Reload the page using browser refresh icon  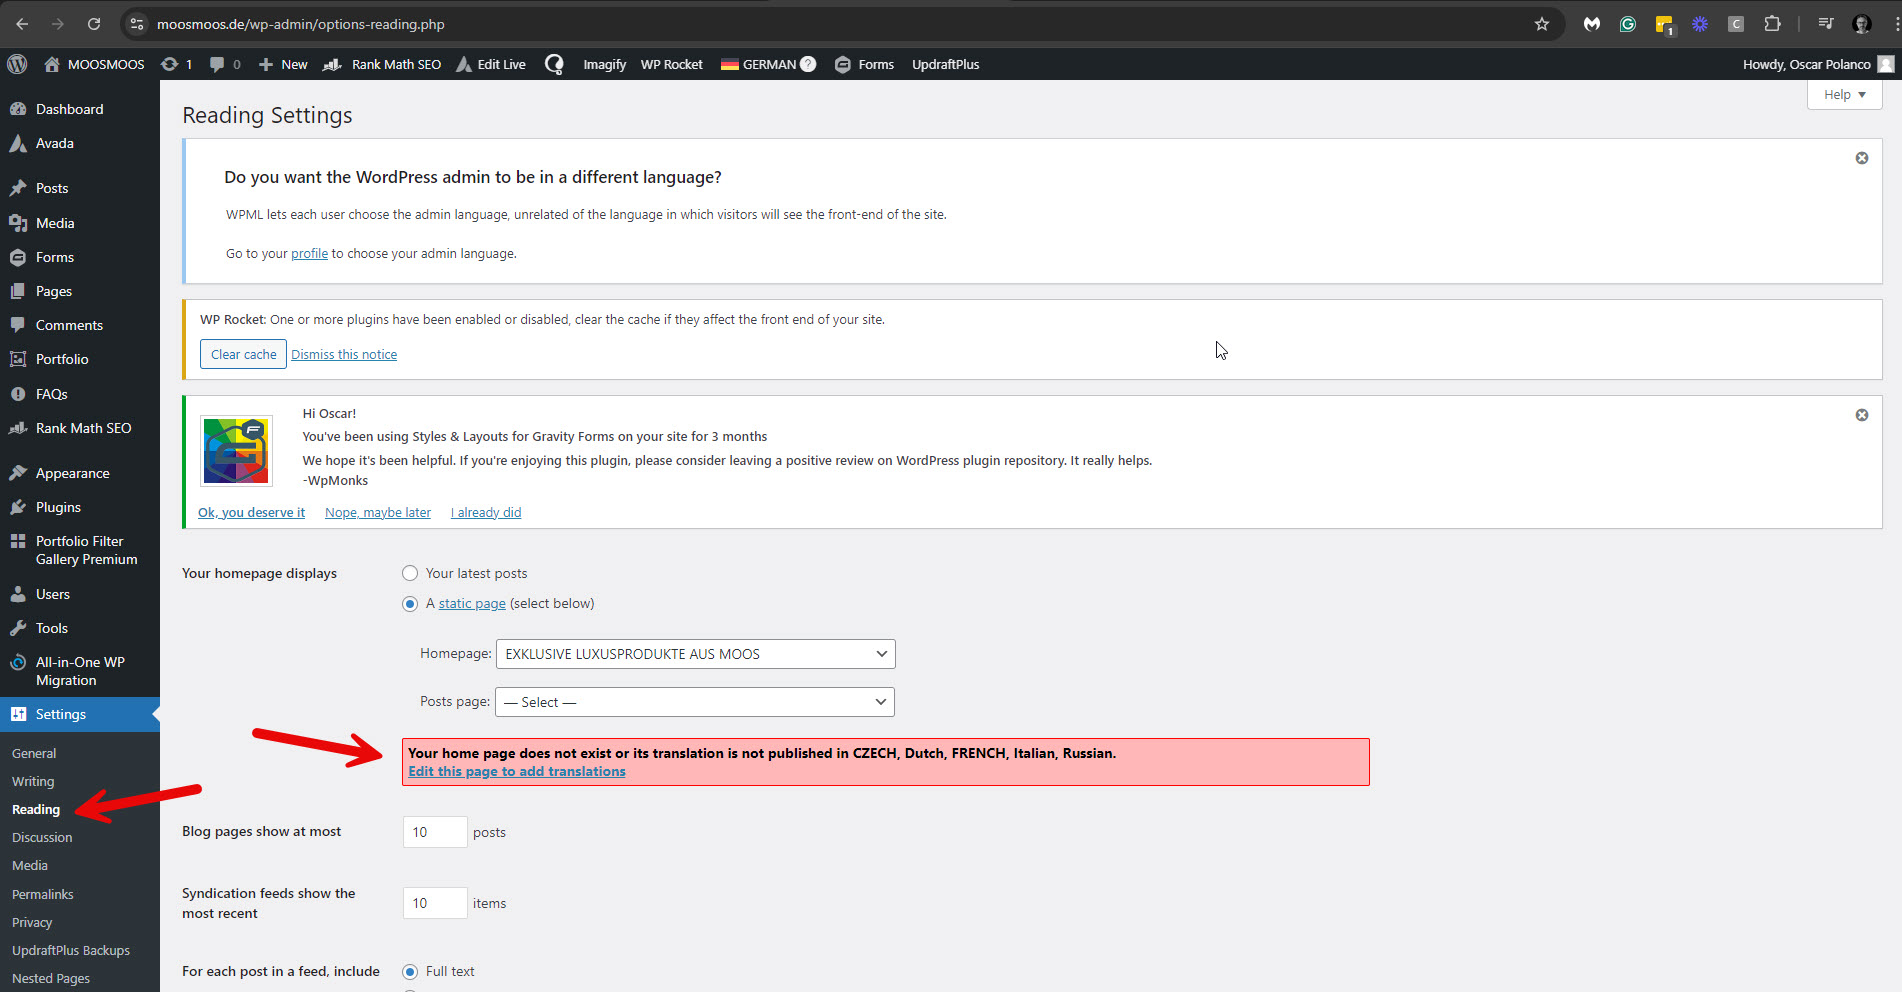click(x=94, y=24)
